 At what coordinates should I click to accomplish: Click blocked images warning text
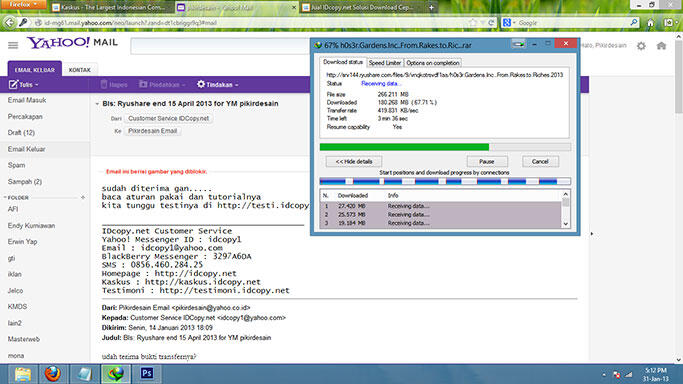click(x=156, y=172)
